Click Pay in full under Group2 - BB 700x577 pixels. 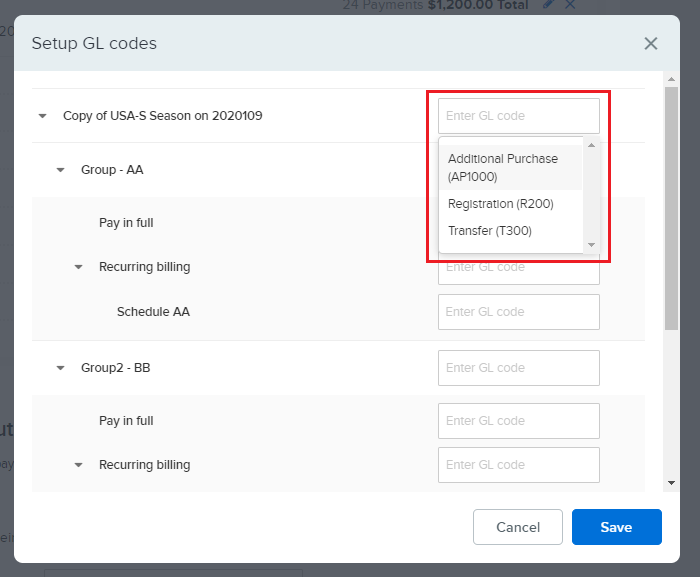tap(126, 421)
